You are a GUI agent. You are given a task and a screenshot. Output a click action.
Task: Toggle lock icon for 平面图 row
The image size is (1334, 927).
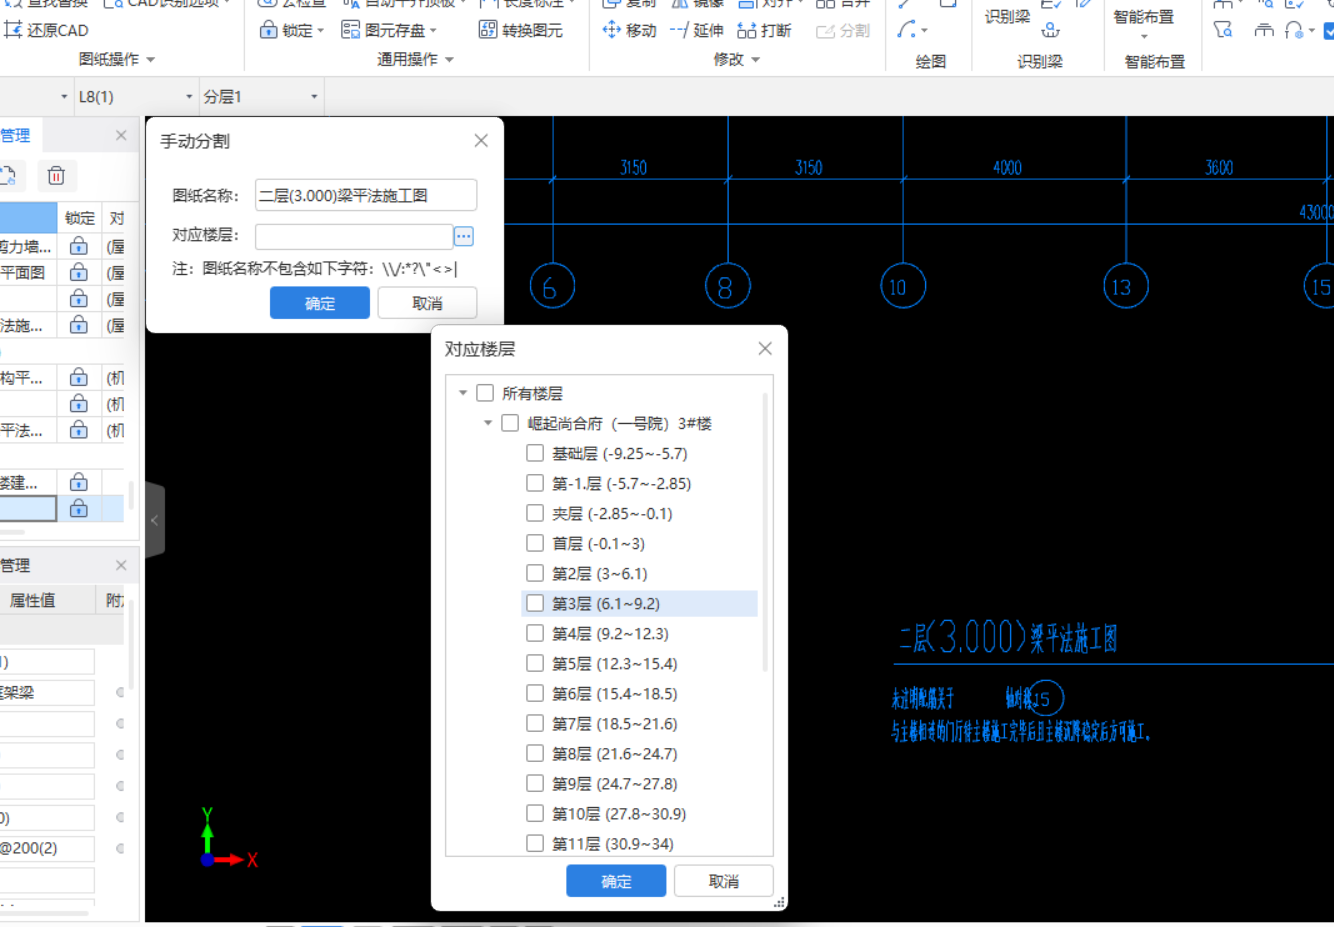click(78, 272)
